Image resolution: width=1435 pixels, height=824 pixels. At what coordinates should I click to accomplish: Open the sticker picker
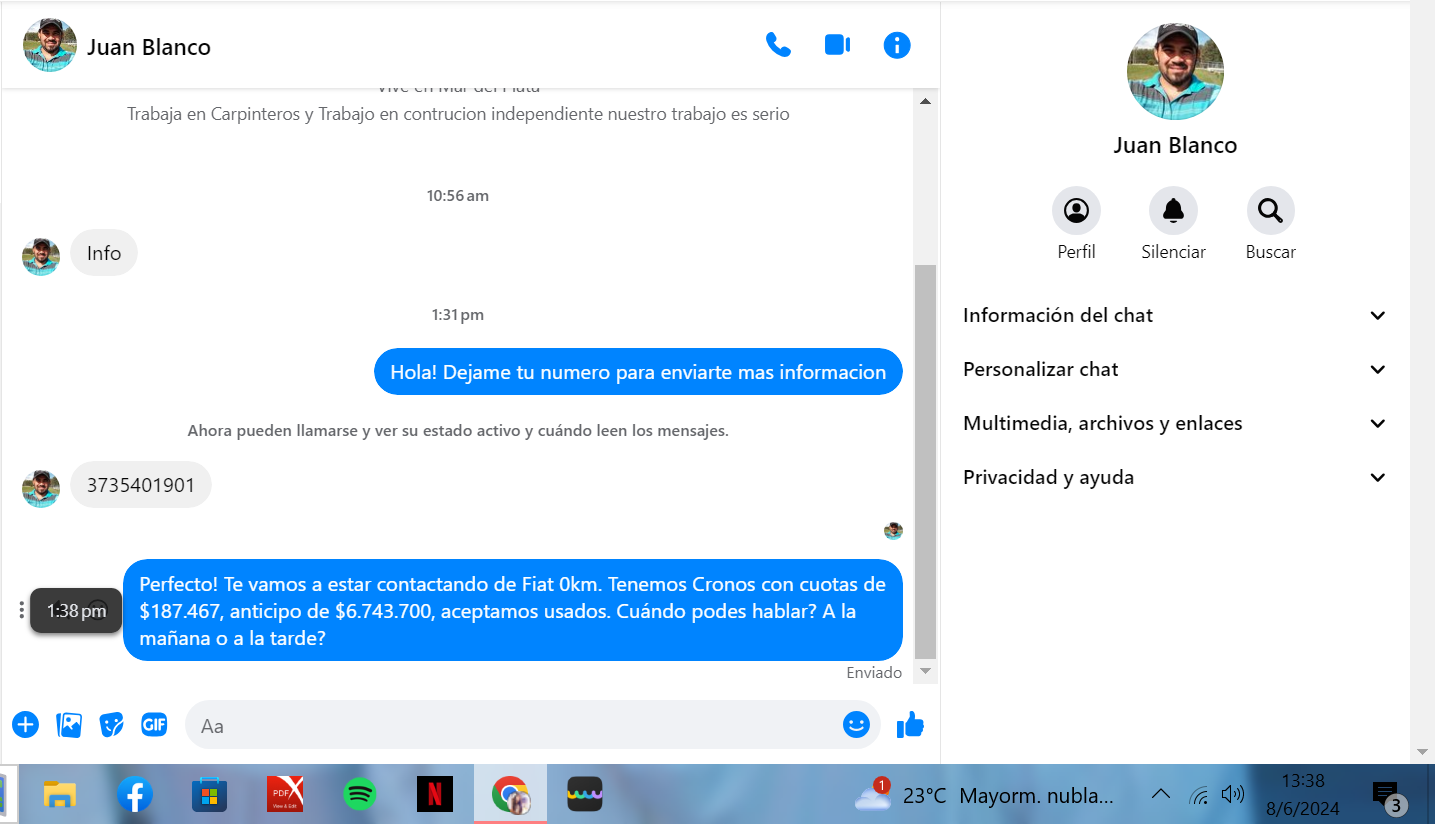coord(112,725)
